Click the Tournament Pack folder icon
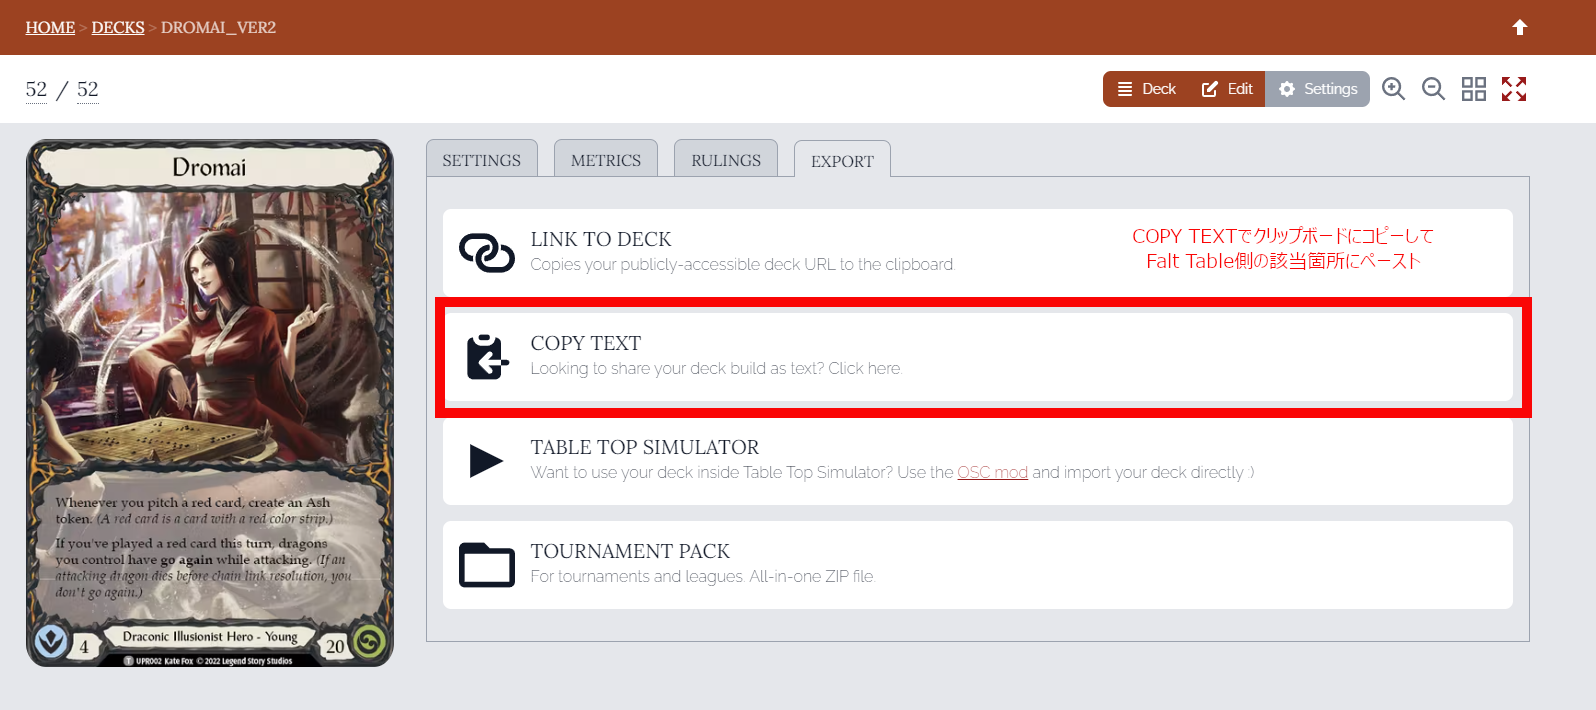This screenshot has width=1596, height=710. [487, 565]
